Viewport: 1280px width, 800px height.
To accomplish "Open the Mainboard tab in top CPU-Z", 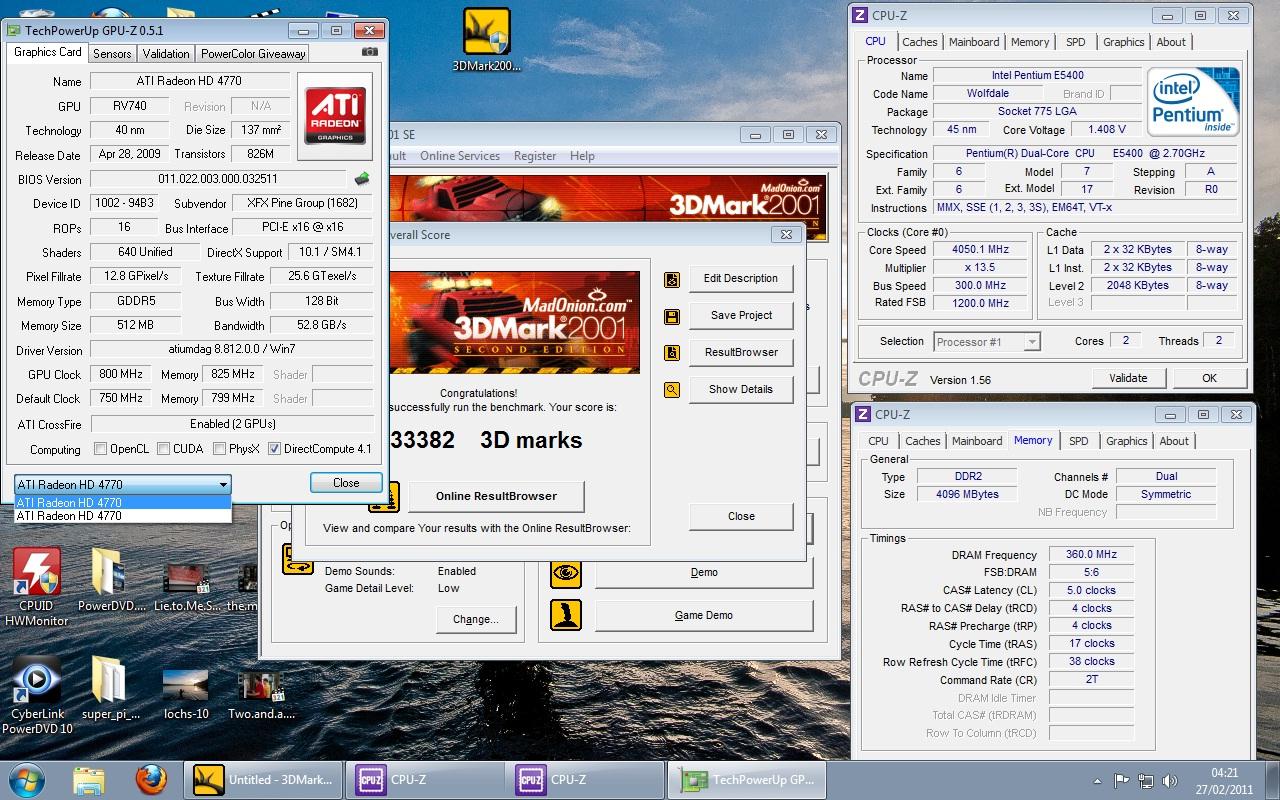I will 974,42.
